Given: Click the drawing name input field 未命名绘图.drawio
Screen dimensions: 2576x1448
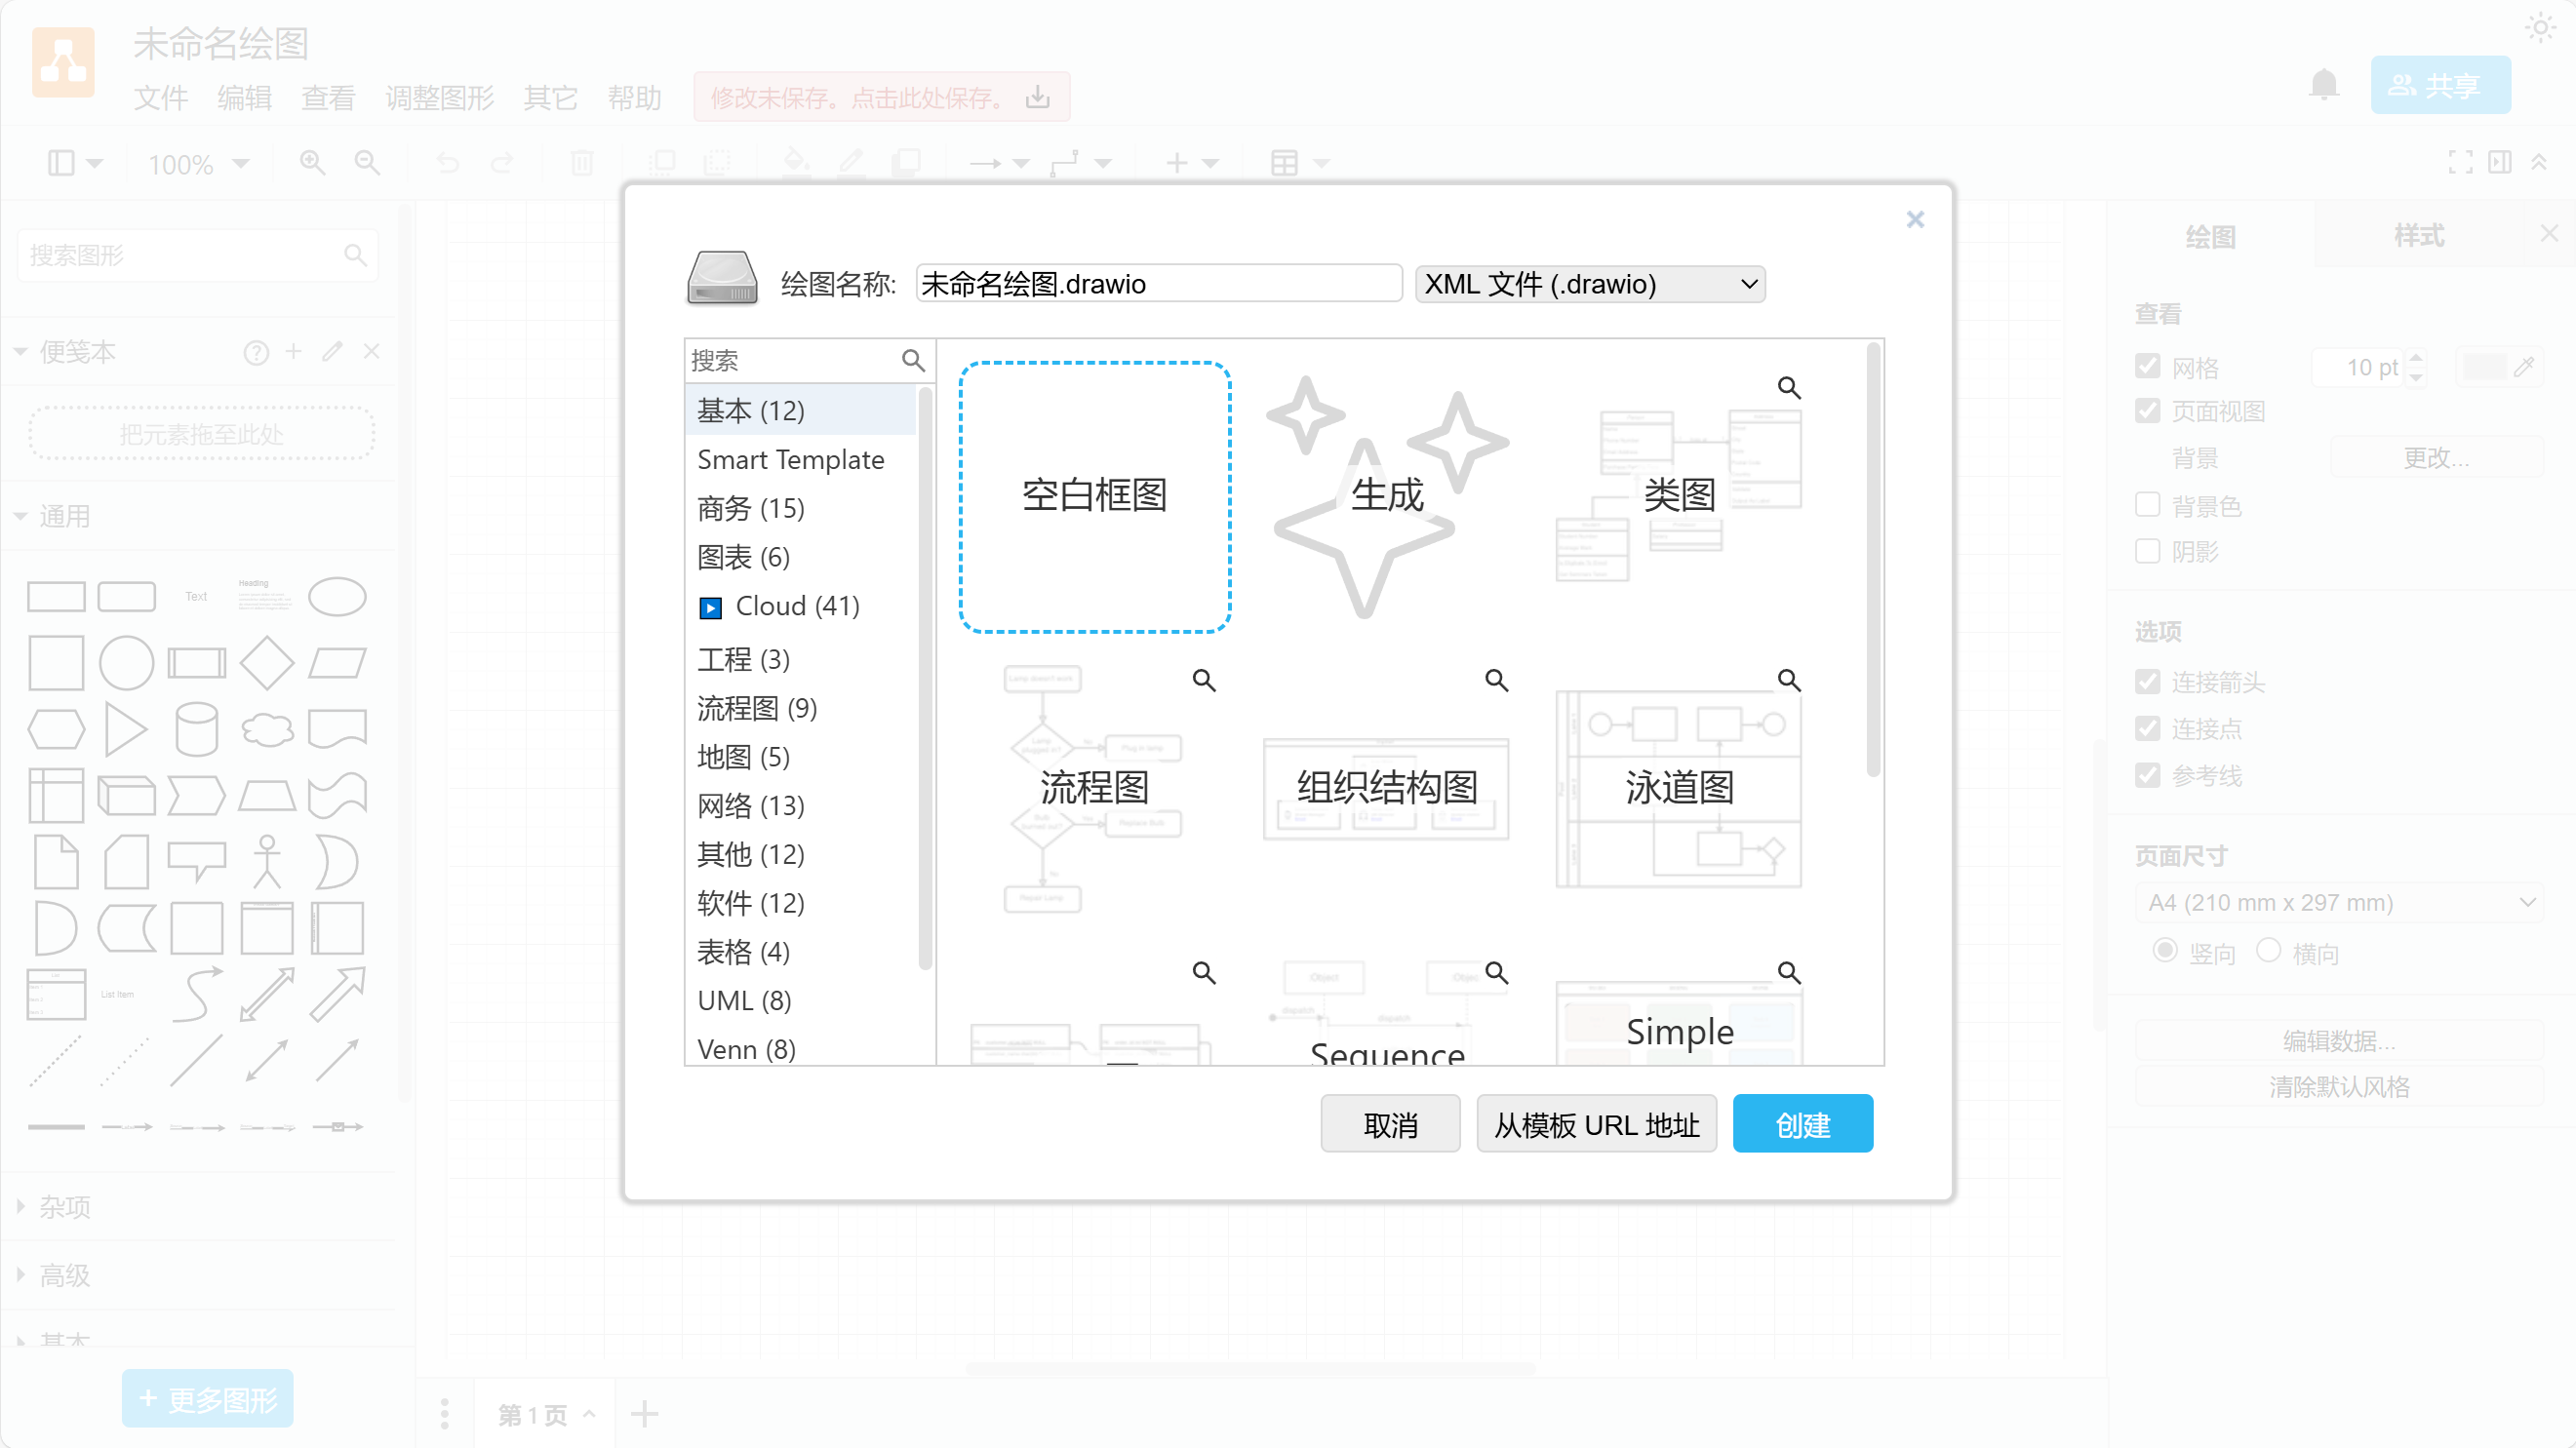Looking at the screenshot, I should [1157, 284].
